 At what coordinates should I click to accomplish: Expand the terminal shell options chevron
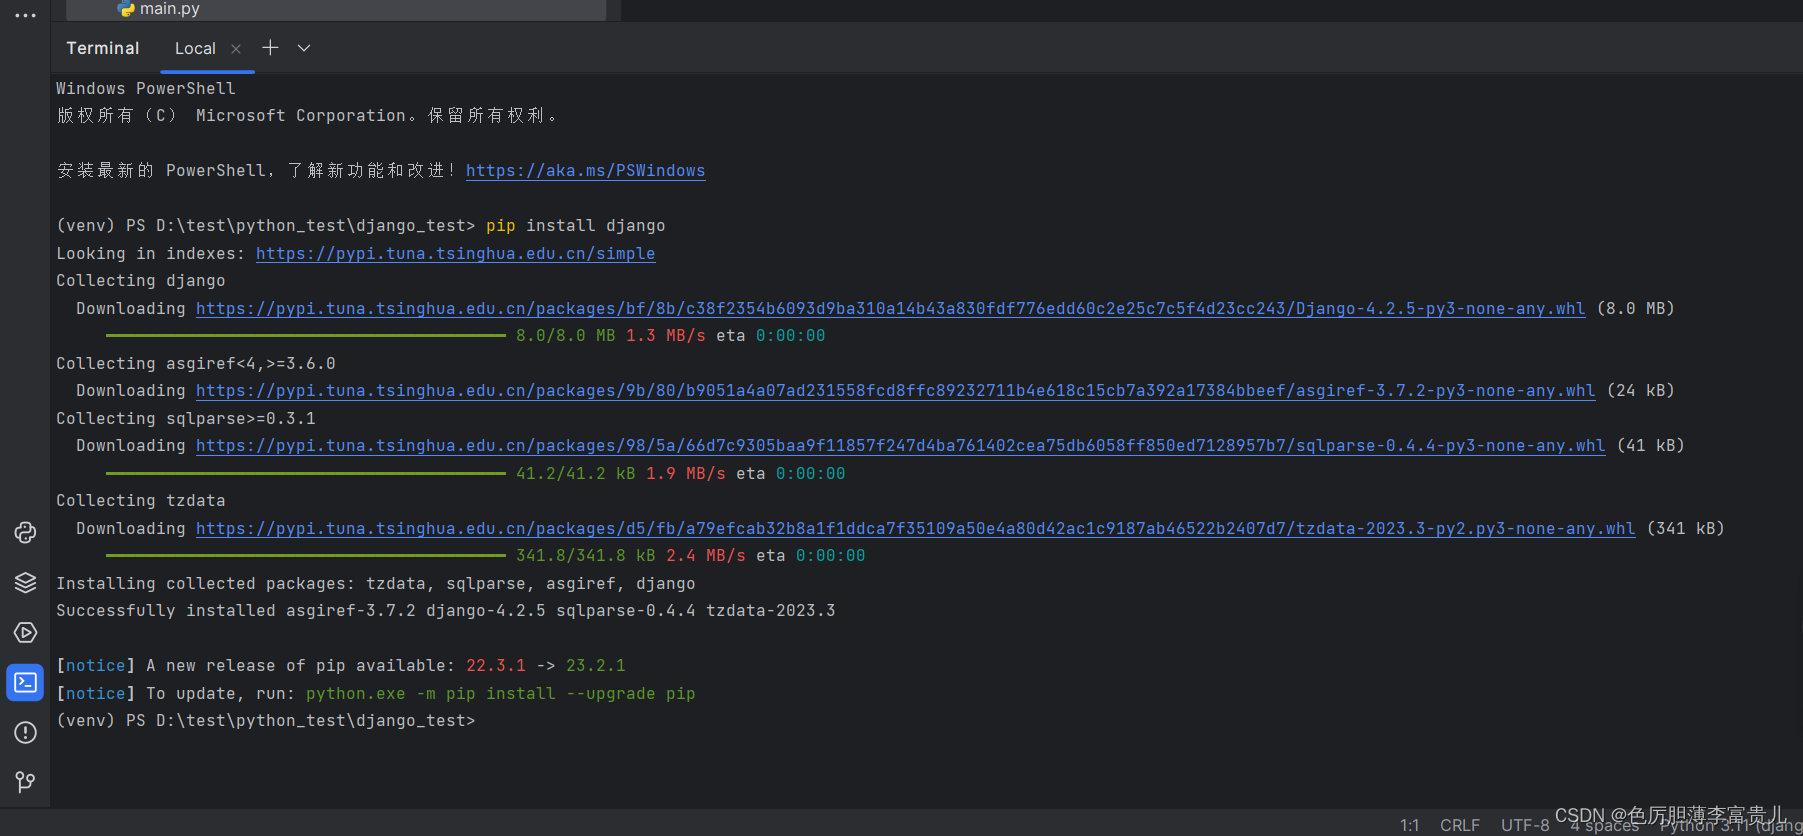pos(304,48)
